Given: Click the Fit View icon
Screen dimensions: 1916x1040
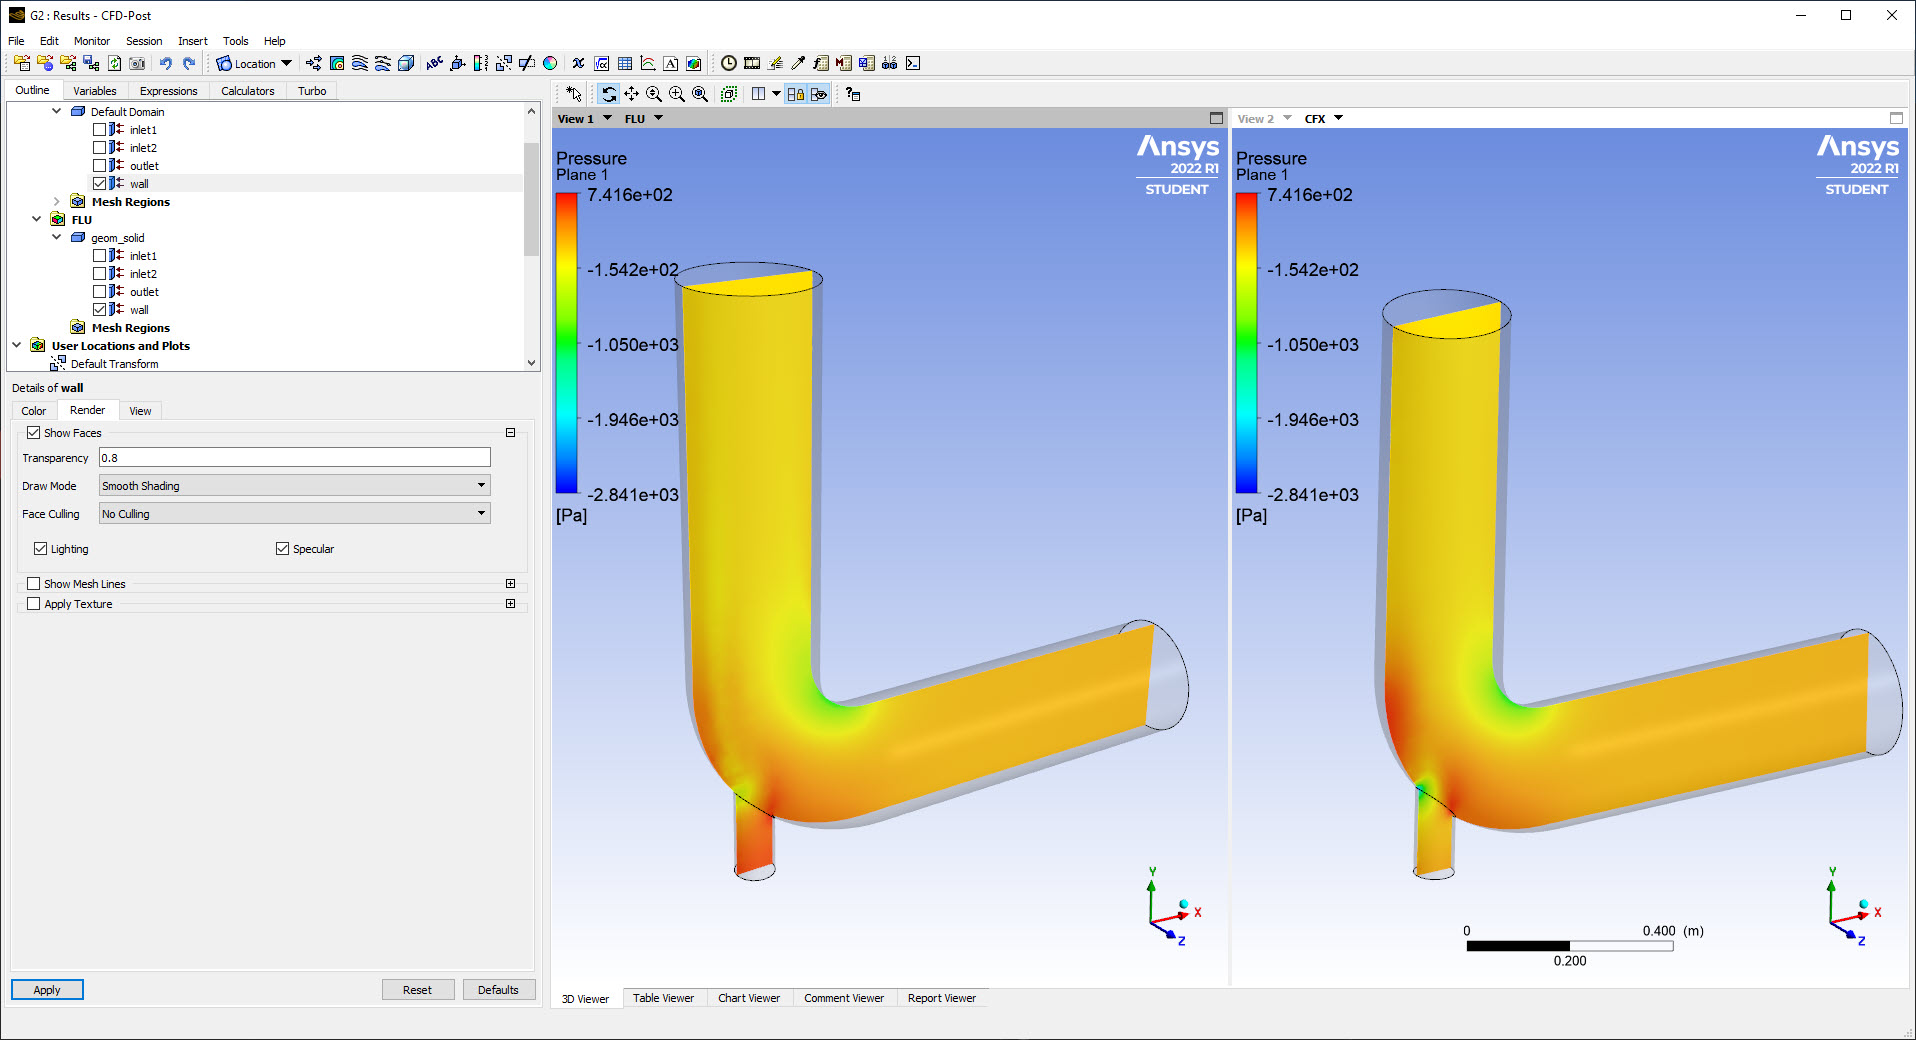Looking at the screenshot, I should [699, 93].
